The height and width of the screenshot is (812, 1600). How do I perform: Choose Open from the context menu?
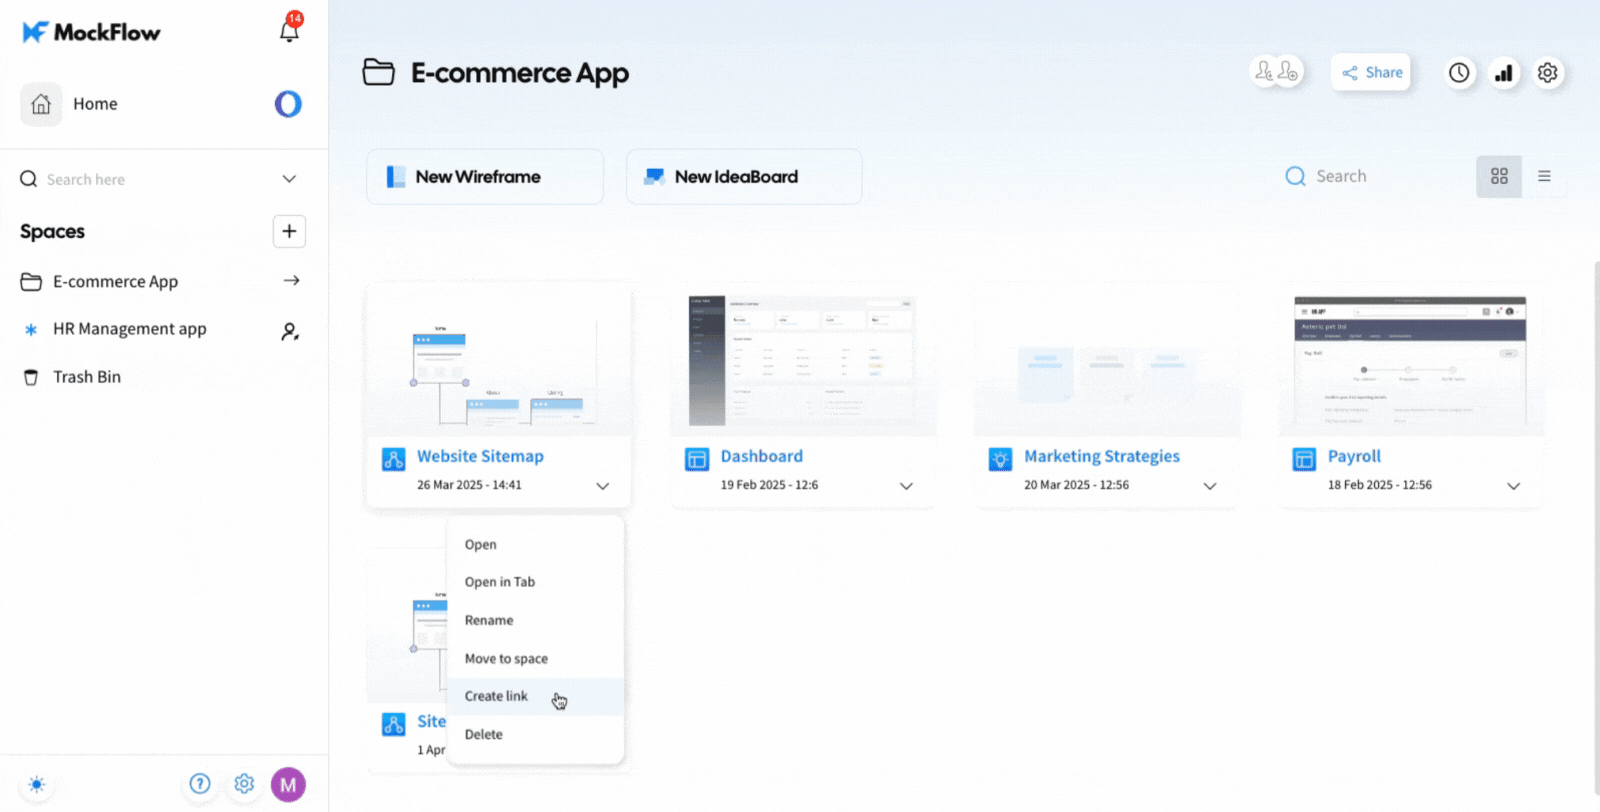(535, 545)
